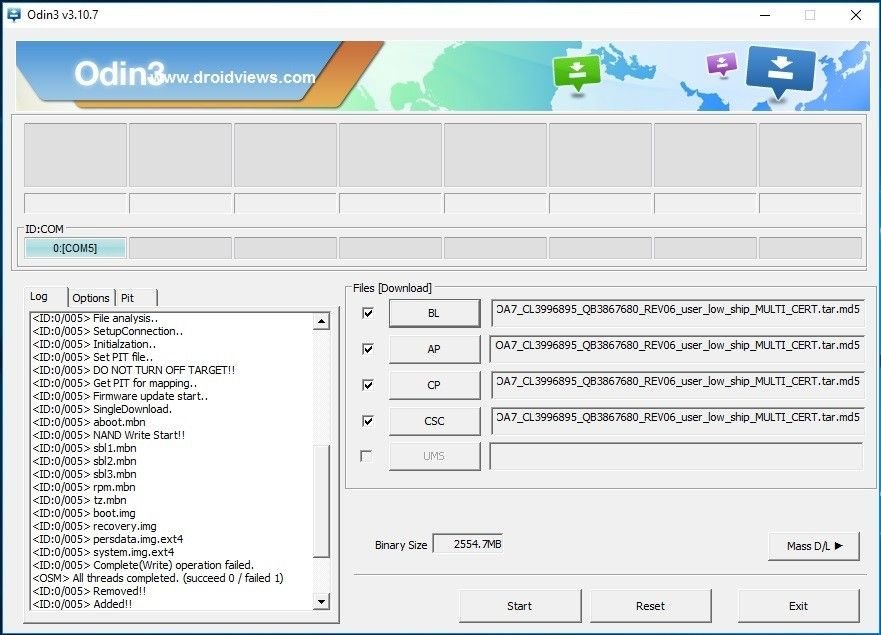Image resolution: width=881 pixels, height=635 pixels.
Task: Click the empty UMS file path field
Action: pos(676,456)
